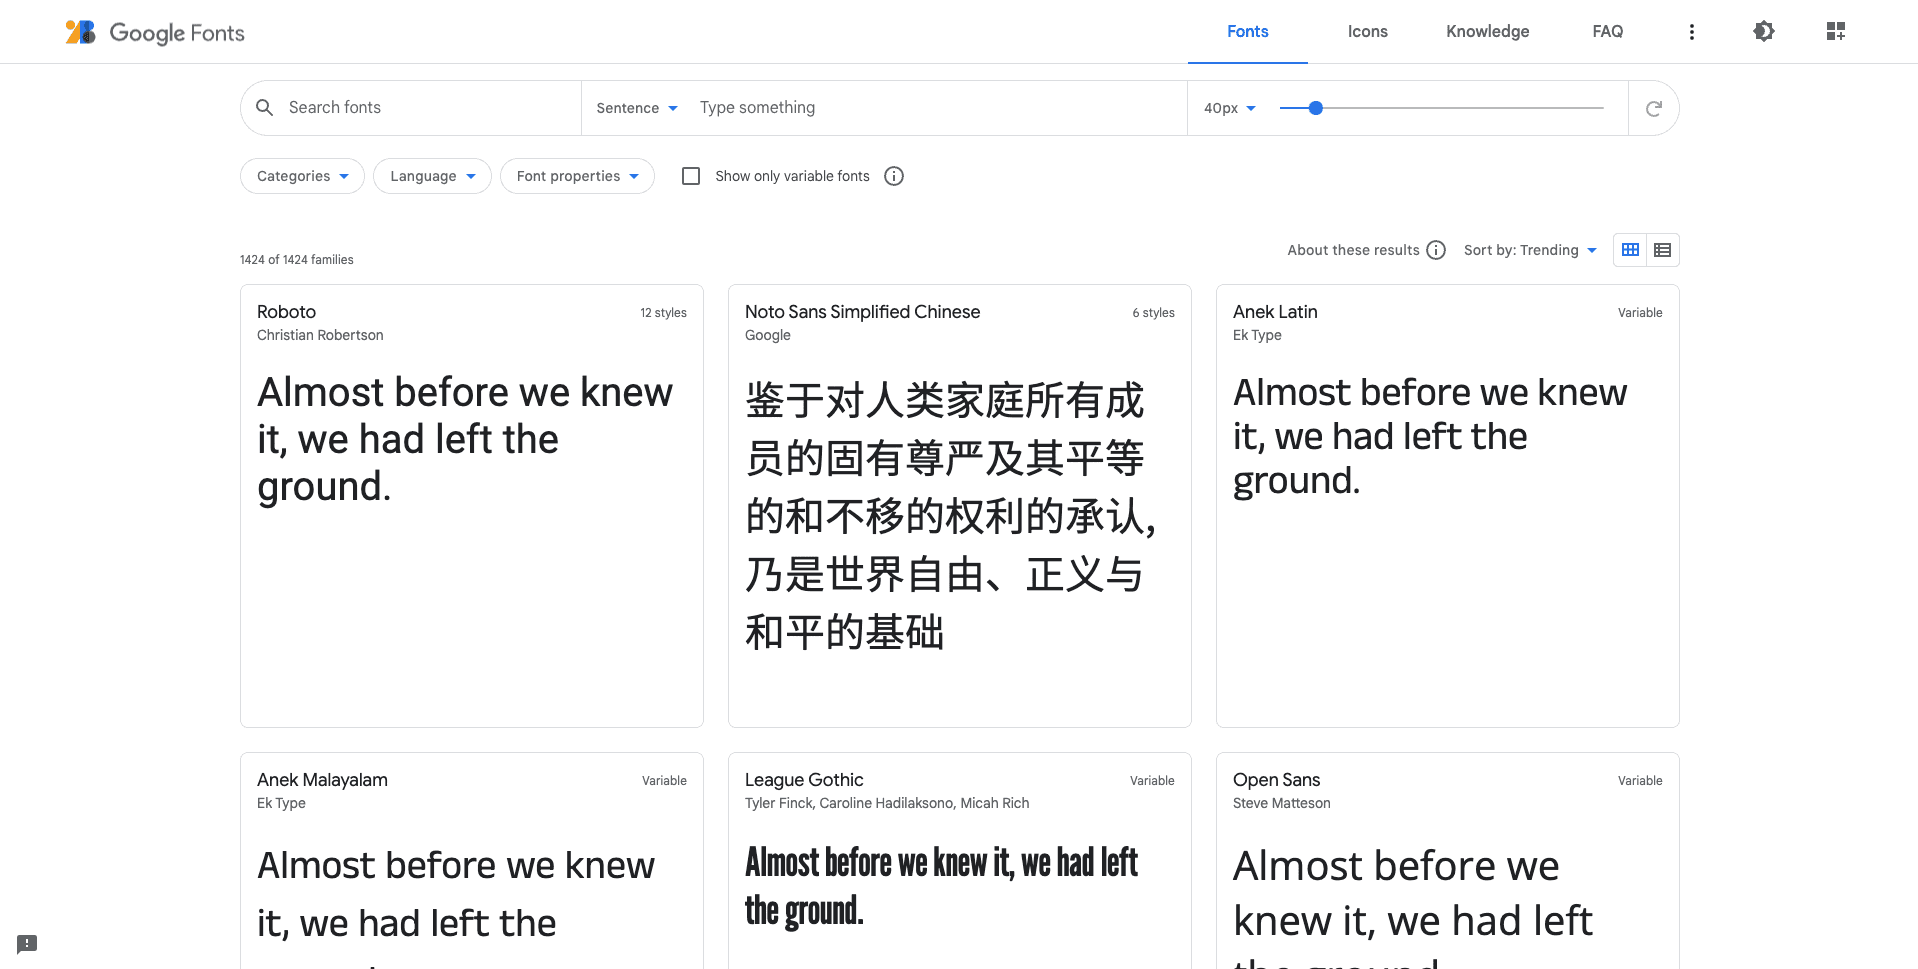This screenshot has width=1918, height=969.
Task: Click Steve Matteson designer name
Action: point(1282,803)
